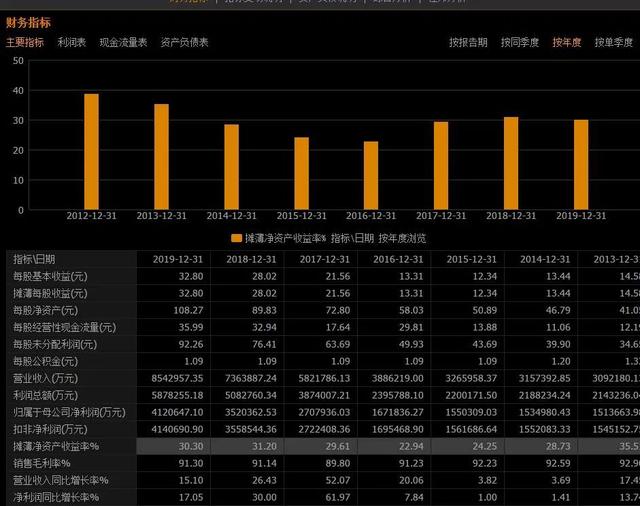
Task: Select the 按报告期 view option
Action: point(468,42)
